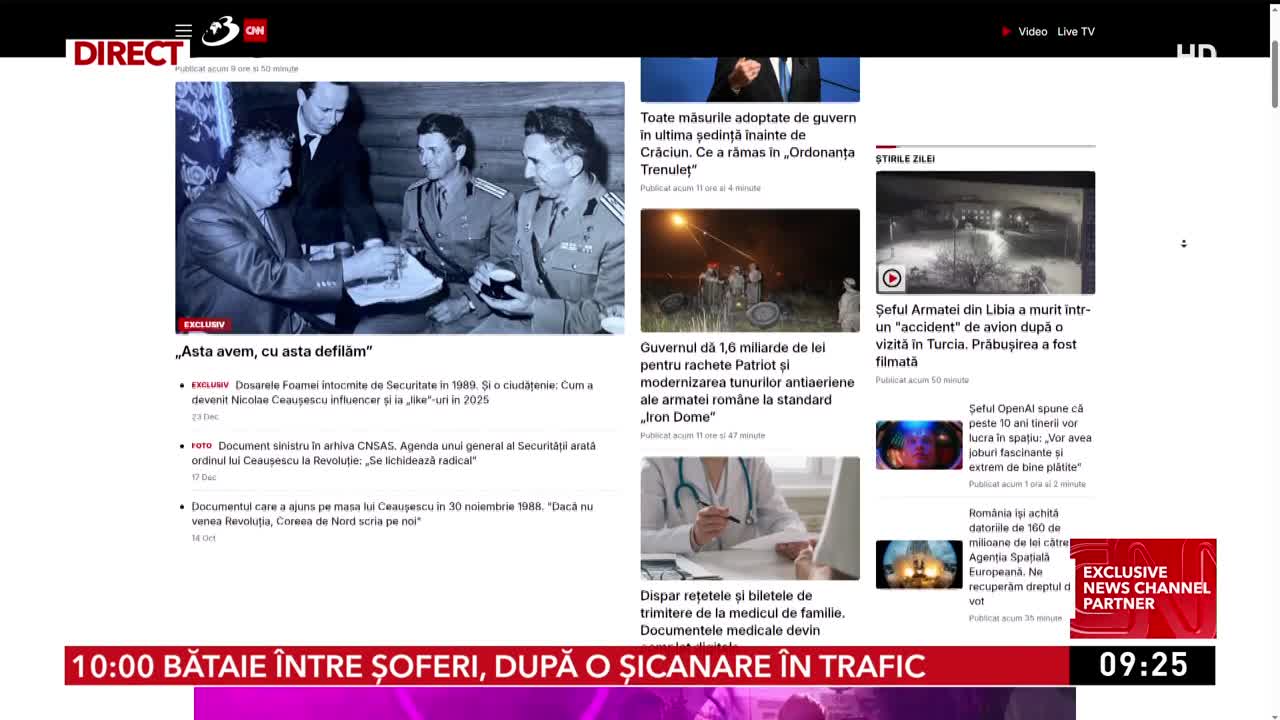Open Live TV
This screenshot has height=720, width=1280.
[1075, 31]
